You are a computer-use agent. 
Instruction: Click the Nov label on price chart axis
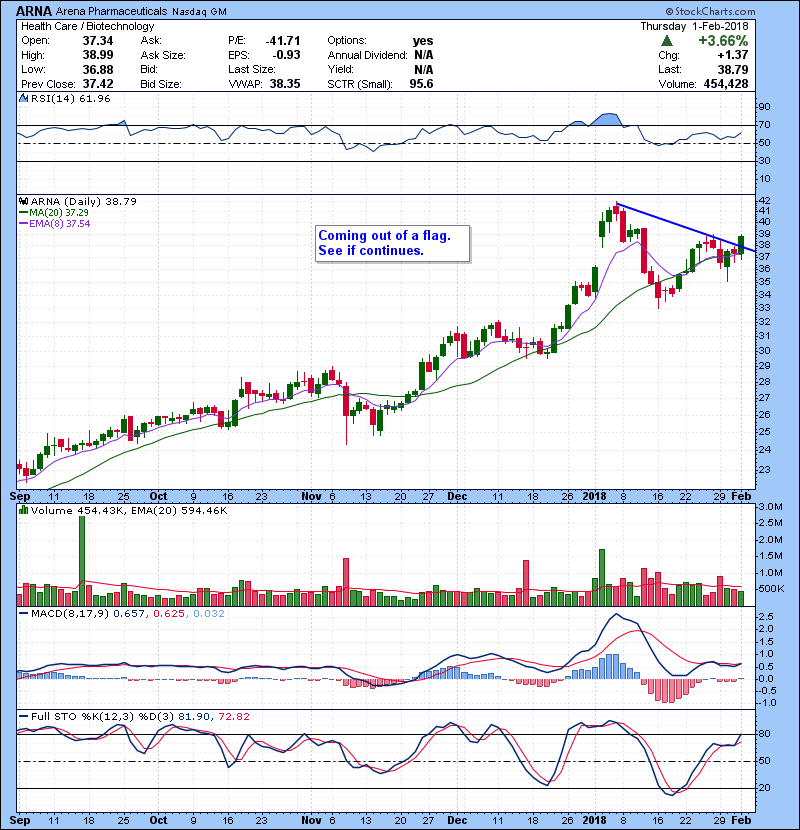[x=311, y=497]
